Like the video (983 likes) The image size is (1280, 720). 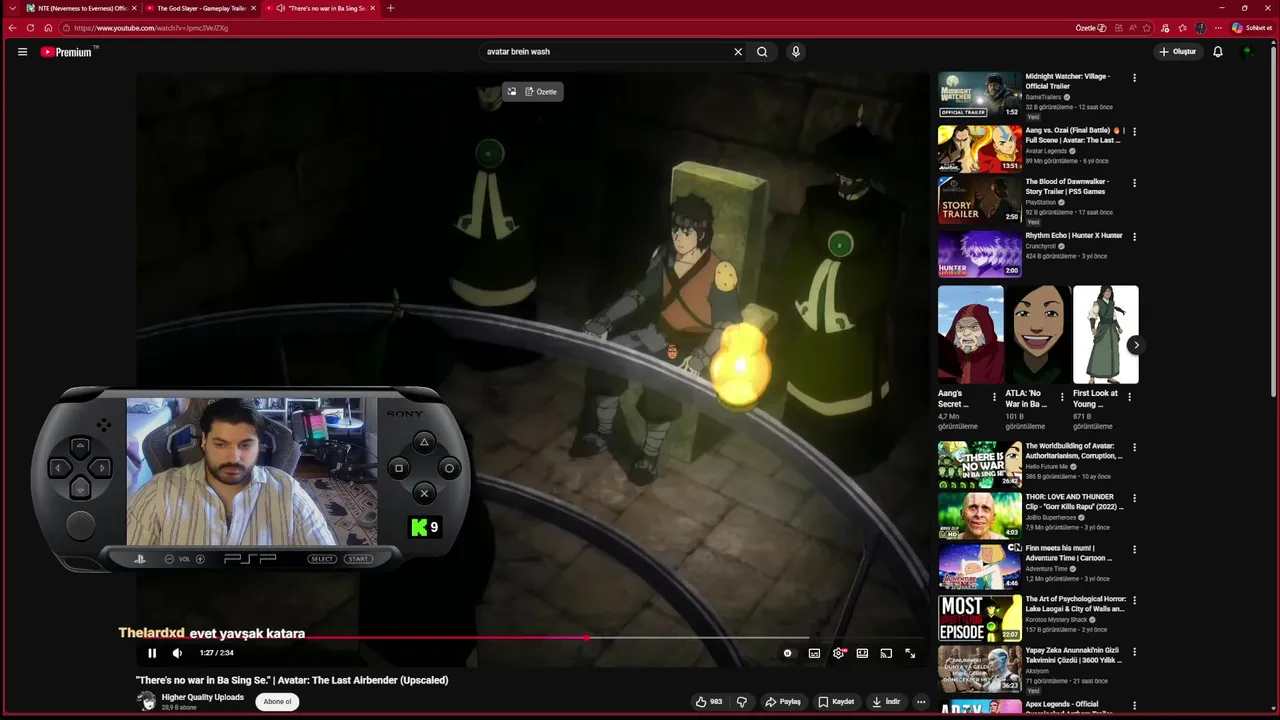click(709, 702)
